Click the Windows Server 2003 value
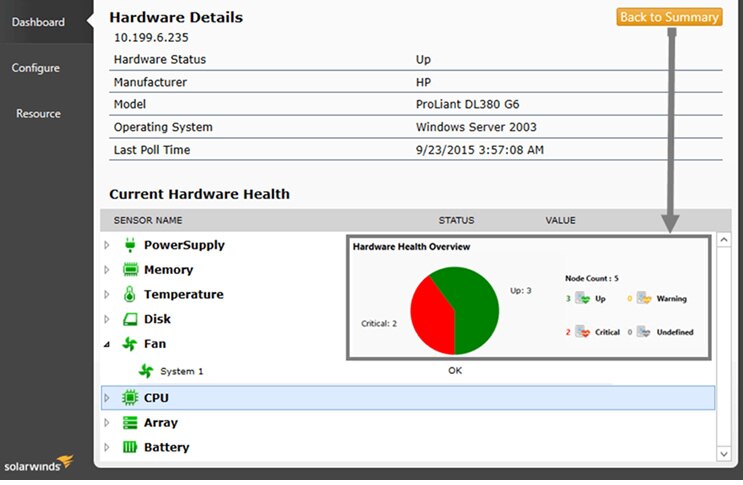Viewport: 743px width, 485px height. point(476,127)
